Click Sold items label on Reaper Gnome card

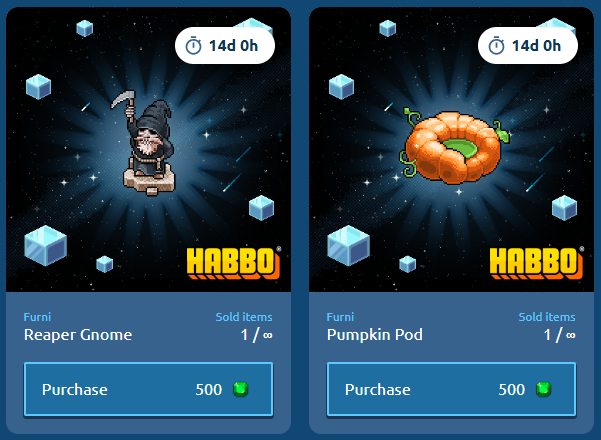click(x=244, y=317)
